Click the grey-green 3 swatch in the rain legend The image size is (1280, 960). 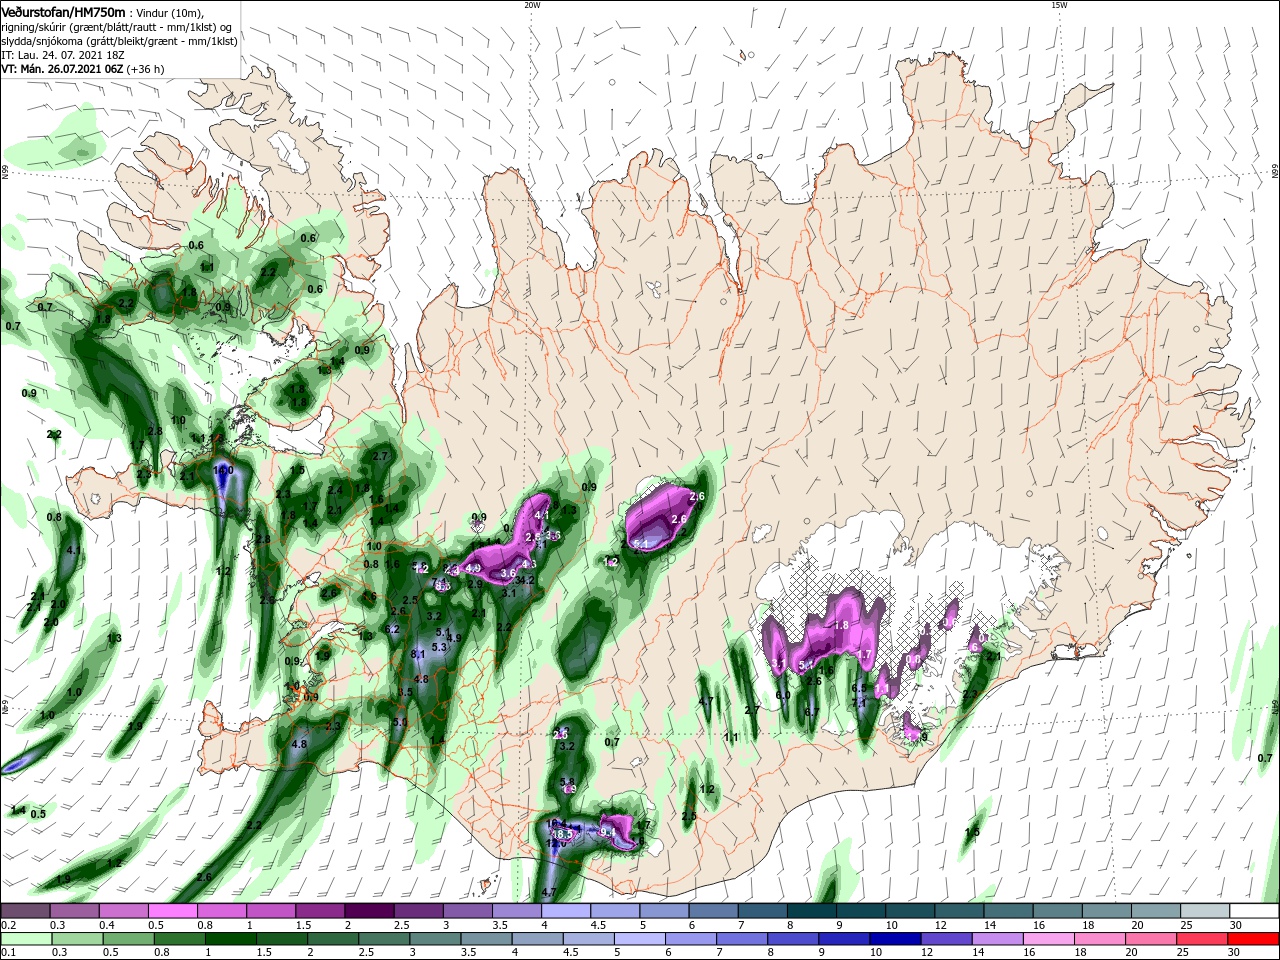click(x=435, y=939)
